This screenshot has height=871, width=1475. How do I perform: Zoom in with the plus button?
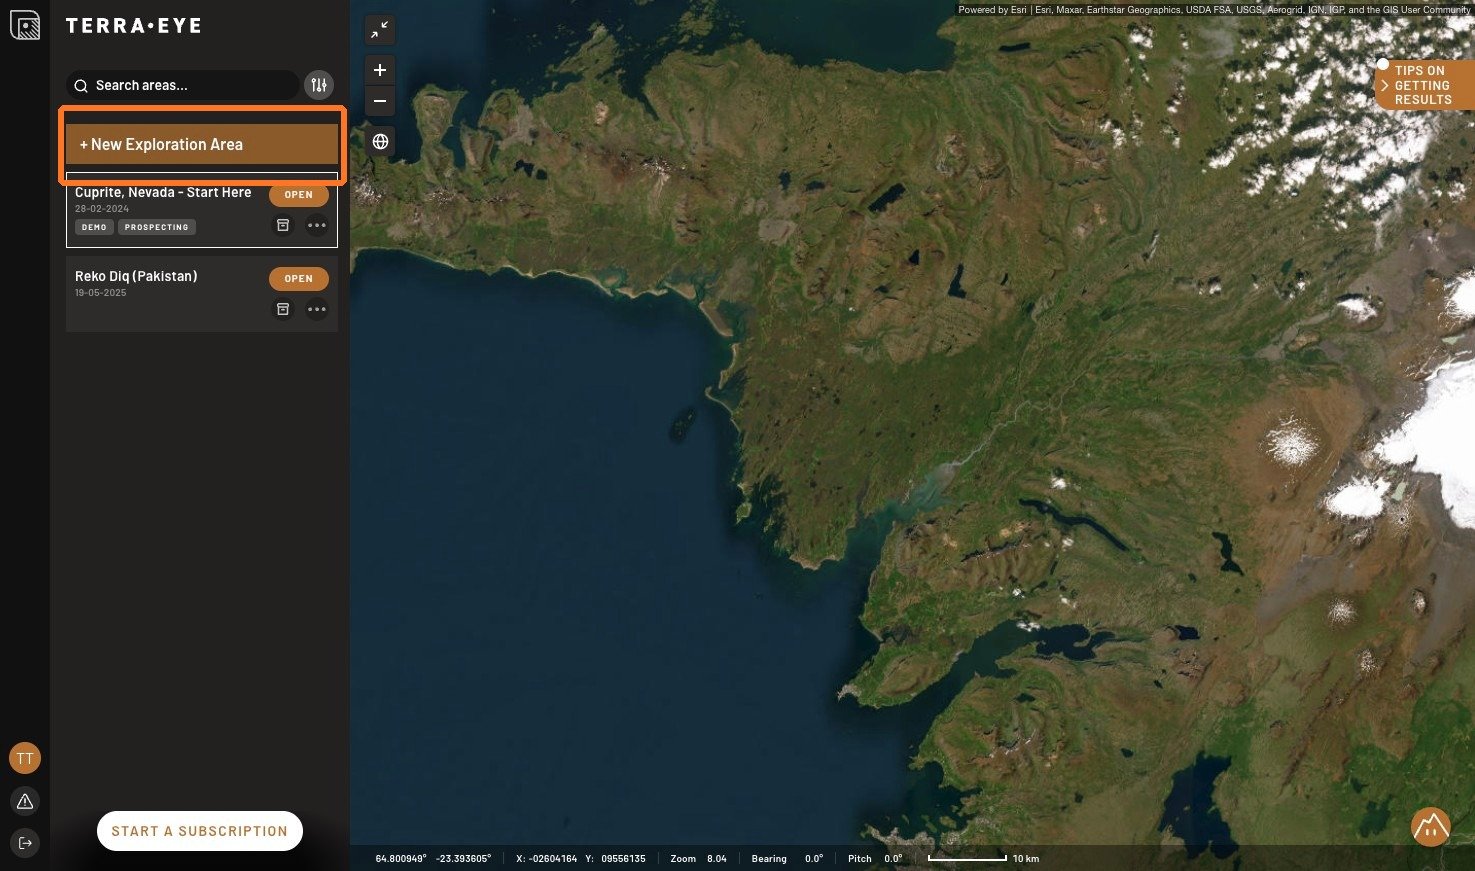[x=380, y=70]
